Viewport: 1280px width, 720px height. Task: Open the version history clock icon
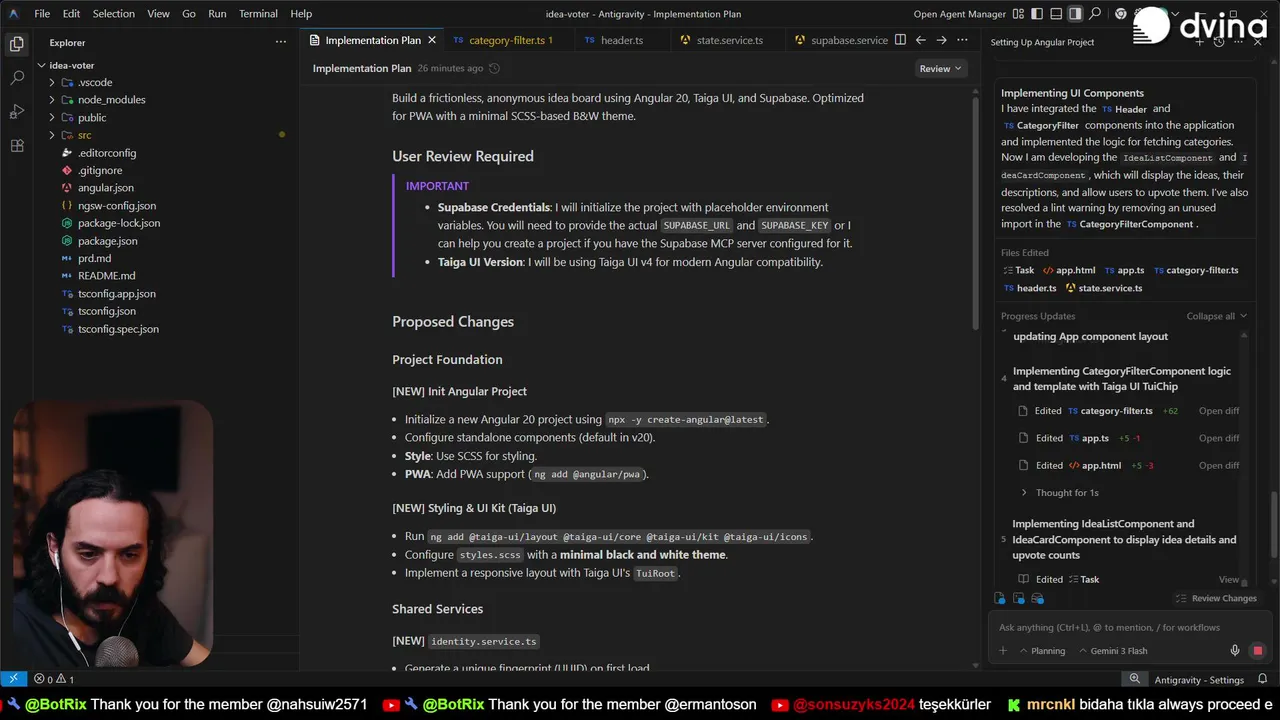494,68
